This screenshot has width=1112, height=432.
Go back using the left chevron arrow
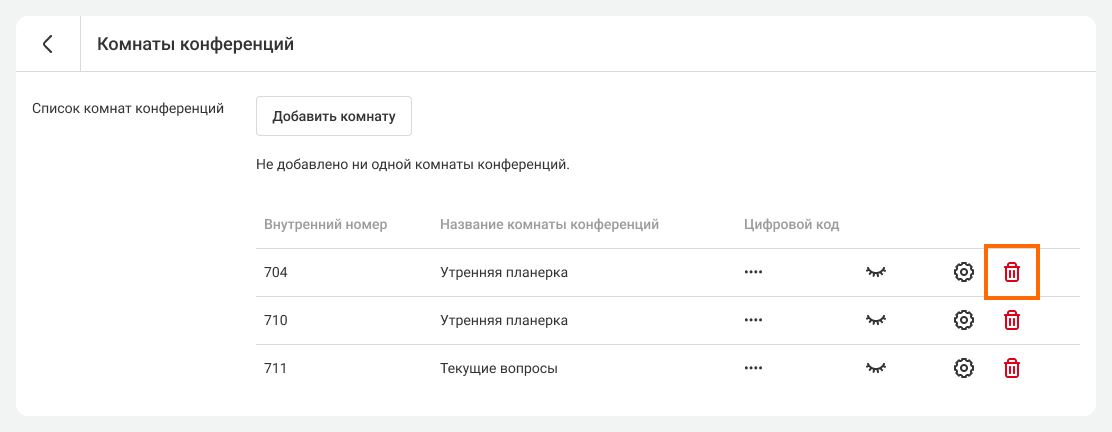(x=47, y=44)
